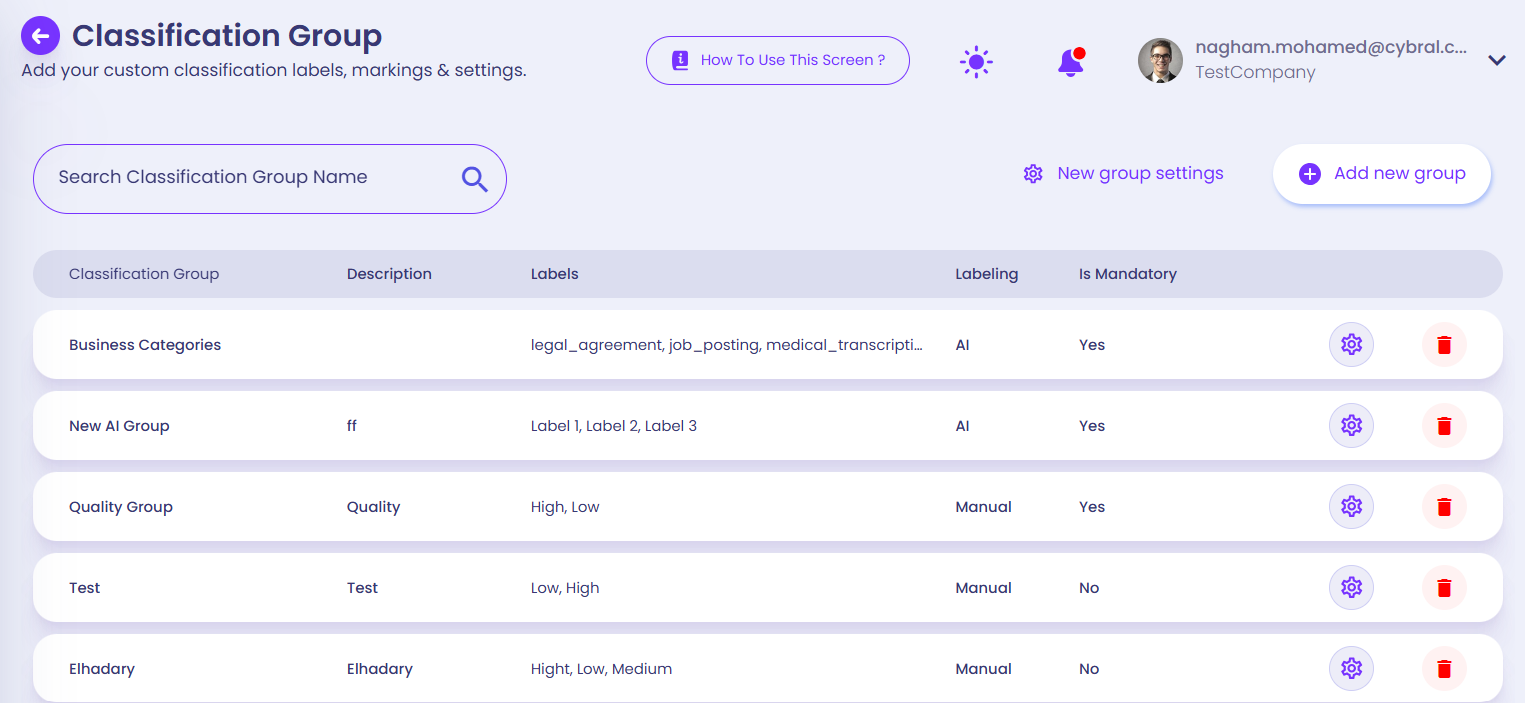Open settings gear for New AI Group
The width and height of the screenshot is (1525, 703).
(1351, 426)
